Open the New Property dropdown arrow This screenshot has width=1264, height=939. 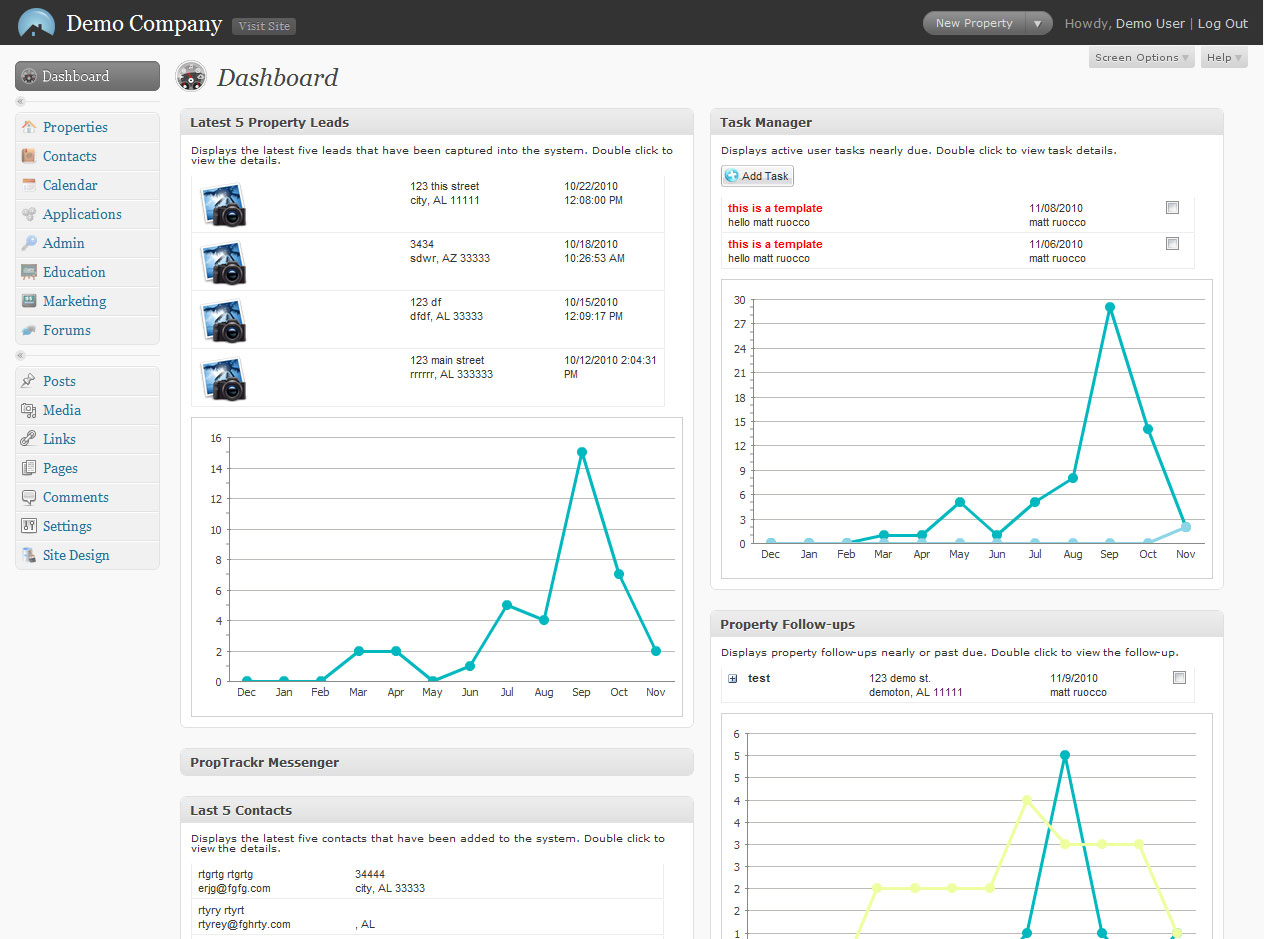click(1039, 23)
